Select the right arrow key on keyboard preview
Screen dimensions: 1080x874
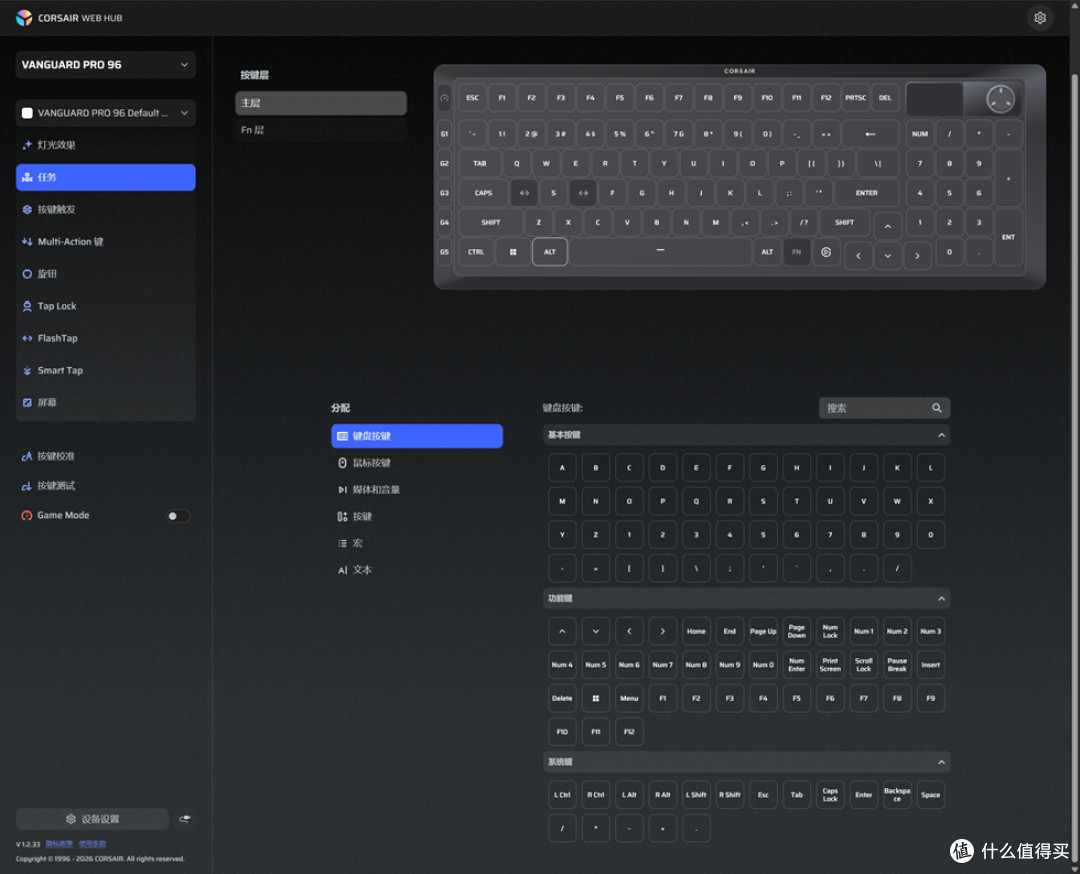[917, 256]
